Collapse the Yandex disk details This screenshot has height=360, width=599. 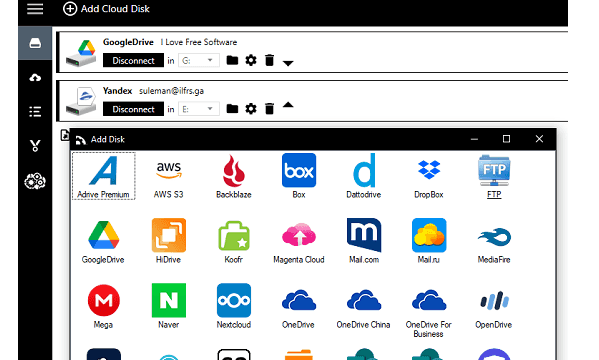pyautogui.click(x=288, y=105)
